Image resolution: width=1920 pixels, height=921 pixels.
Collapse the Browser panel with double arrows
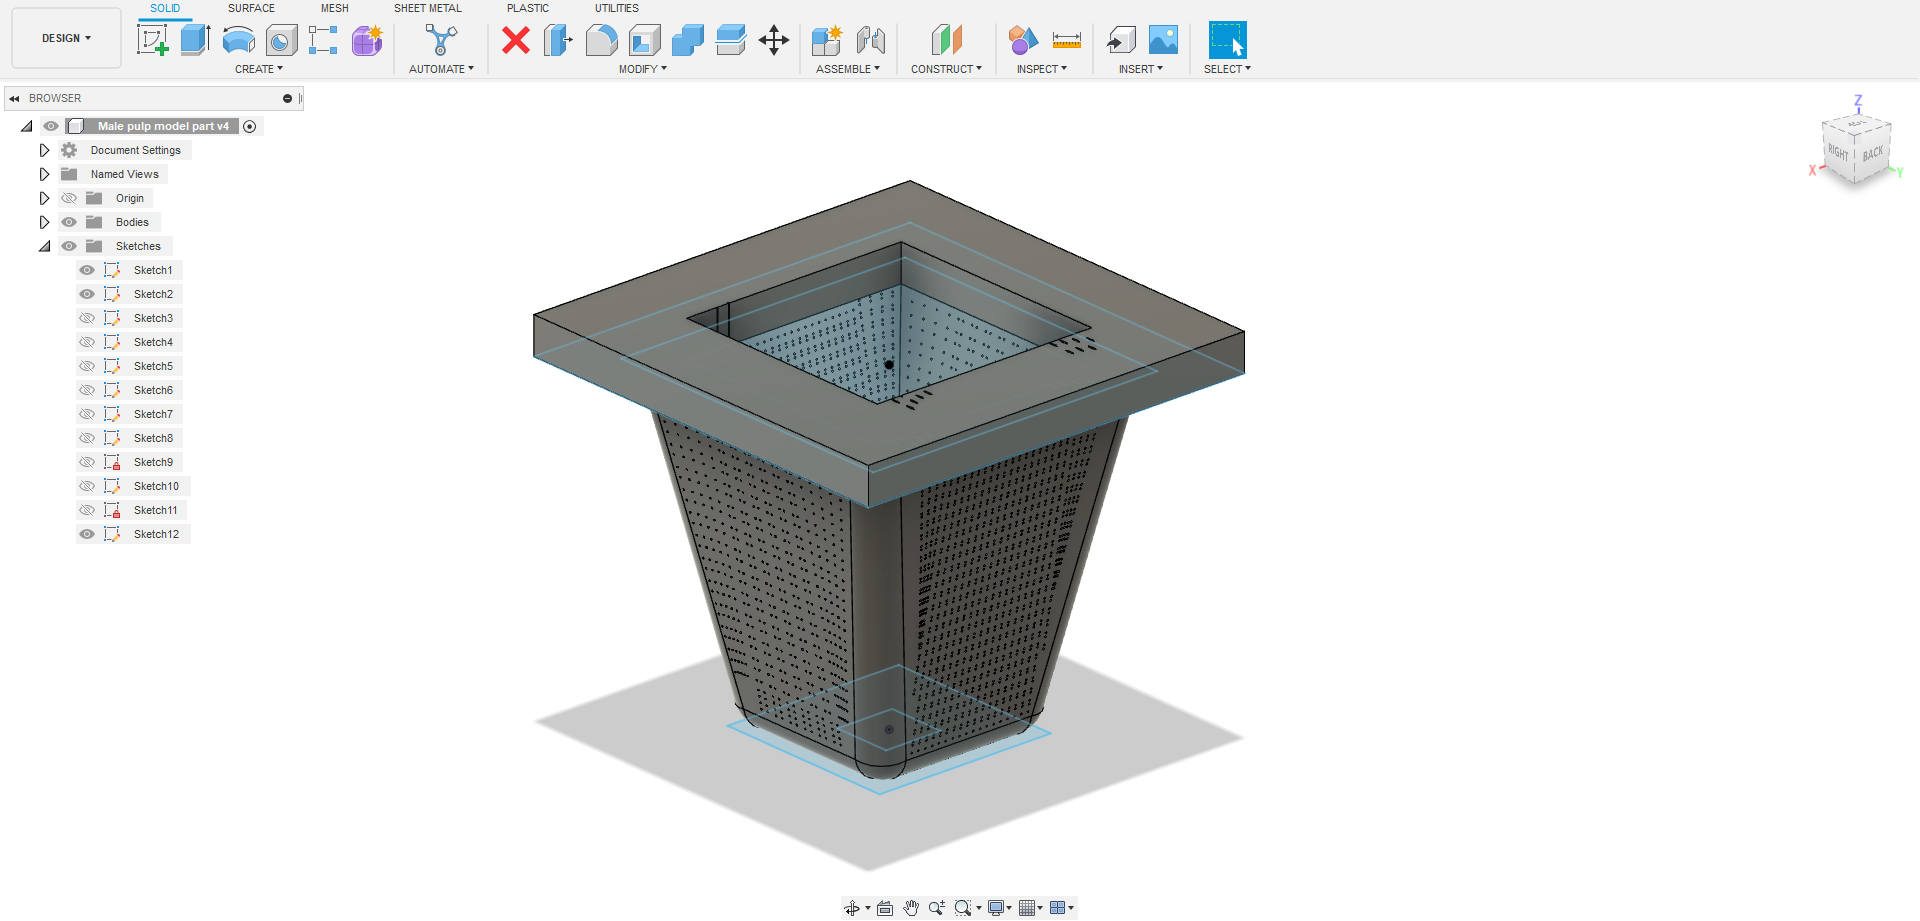coord(14,98)
